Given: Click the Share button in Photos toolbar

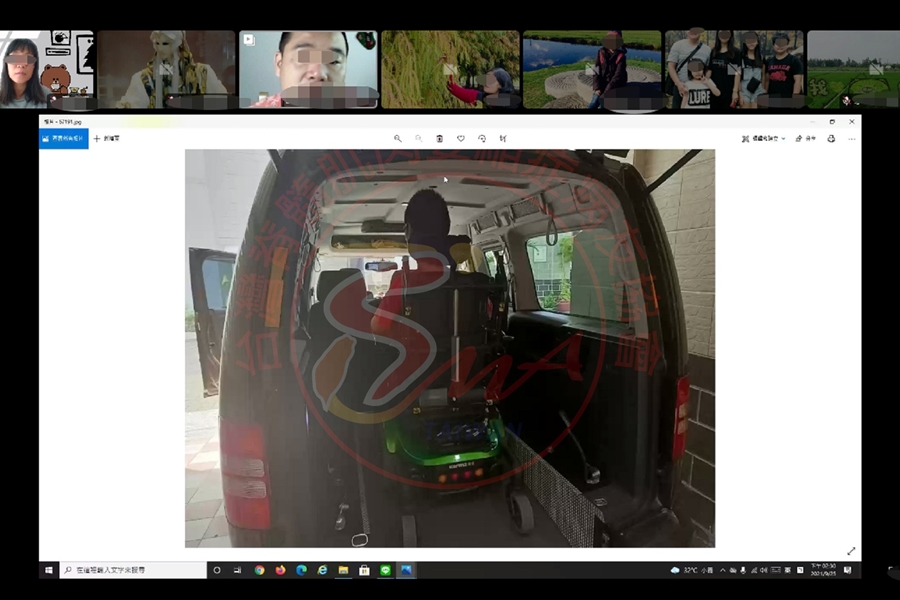Looking at the screenshot, I should [805, 138].
